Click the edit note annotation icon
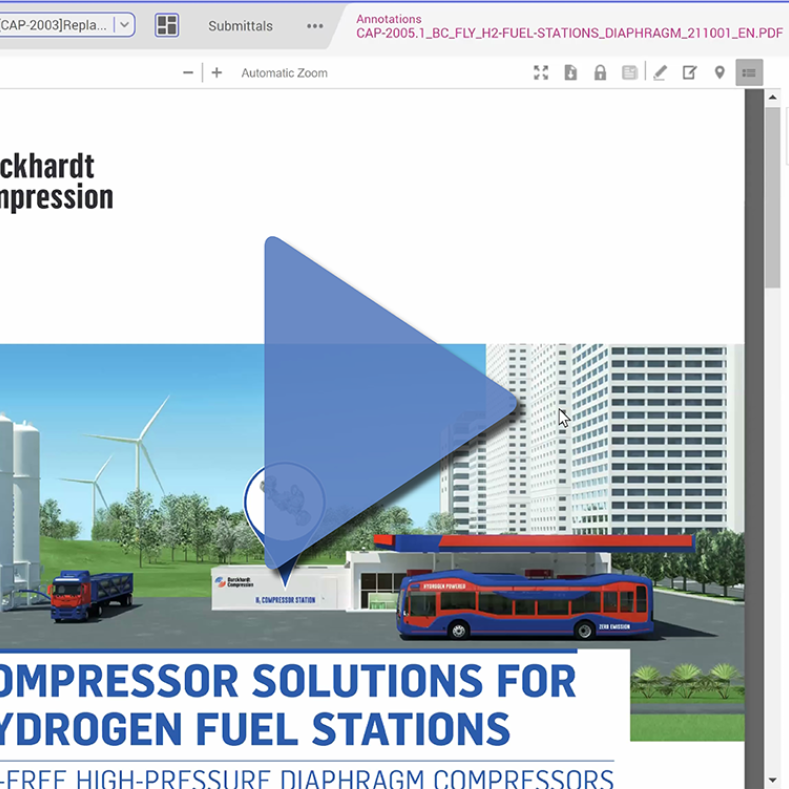 (689, 73)
